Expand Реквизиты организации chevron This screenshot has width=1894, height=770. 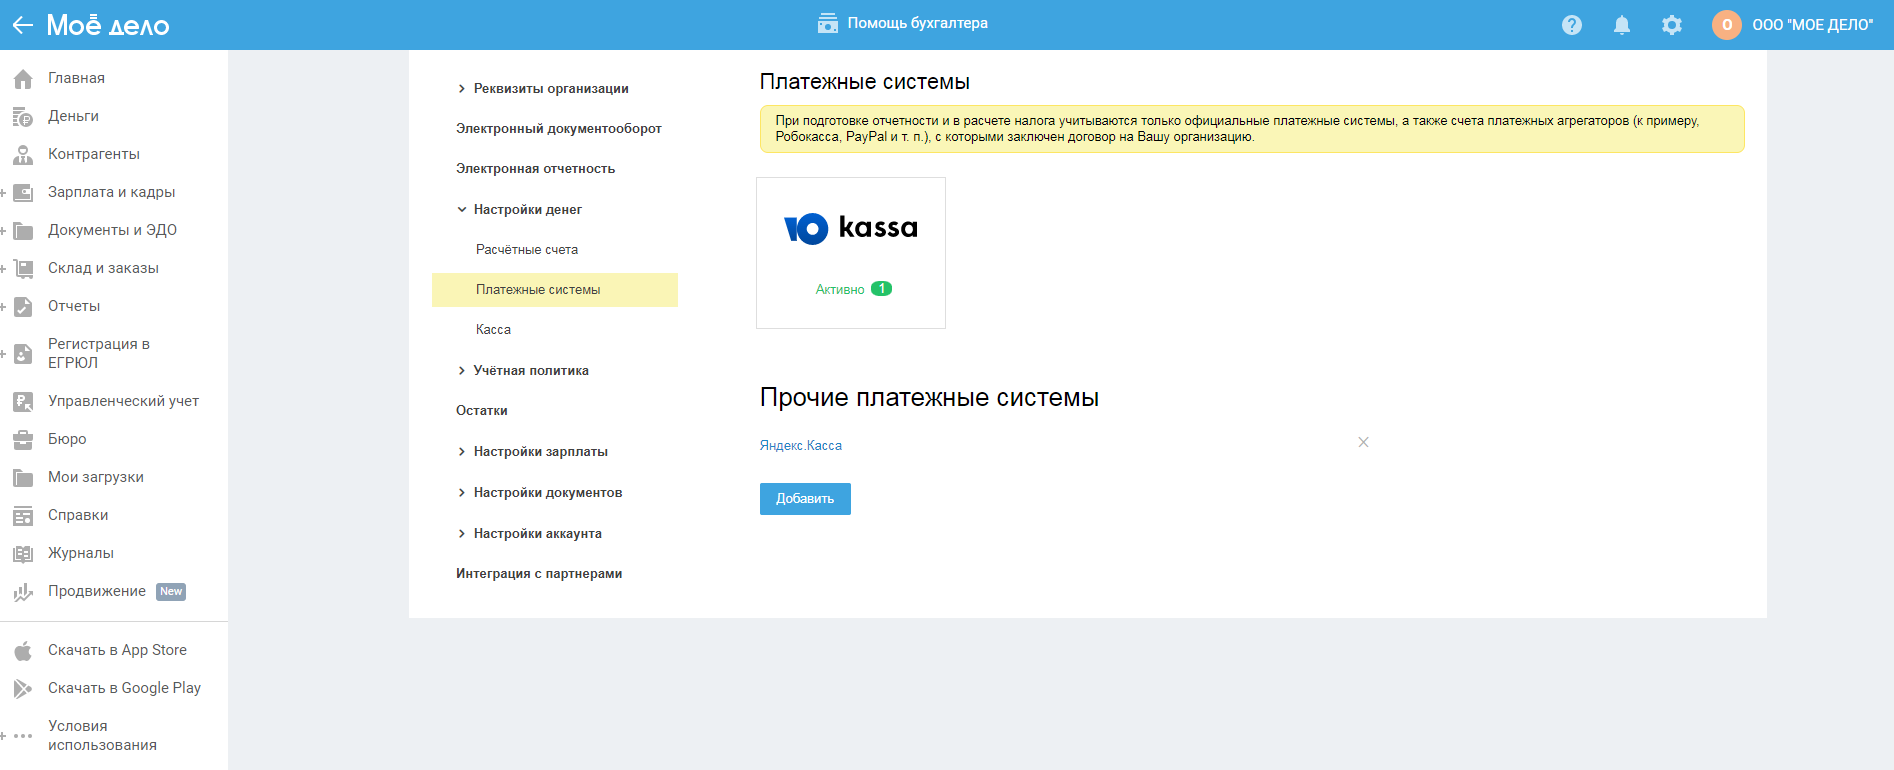click(x=462, y=89)
